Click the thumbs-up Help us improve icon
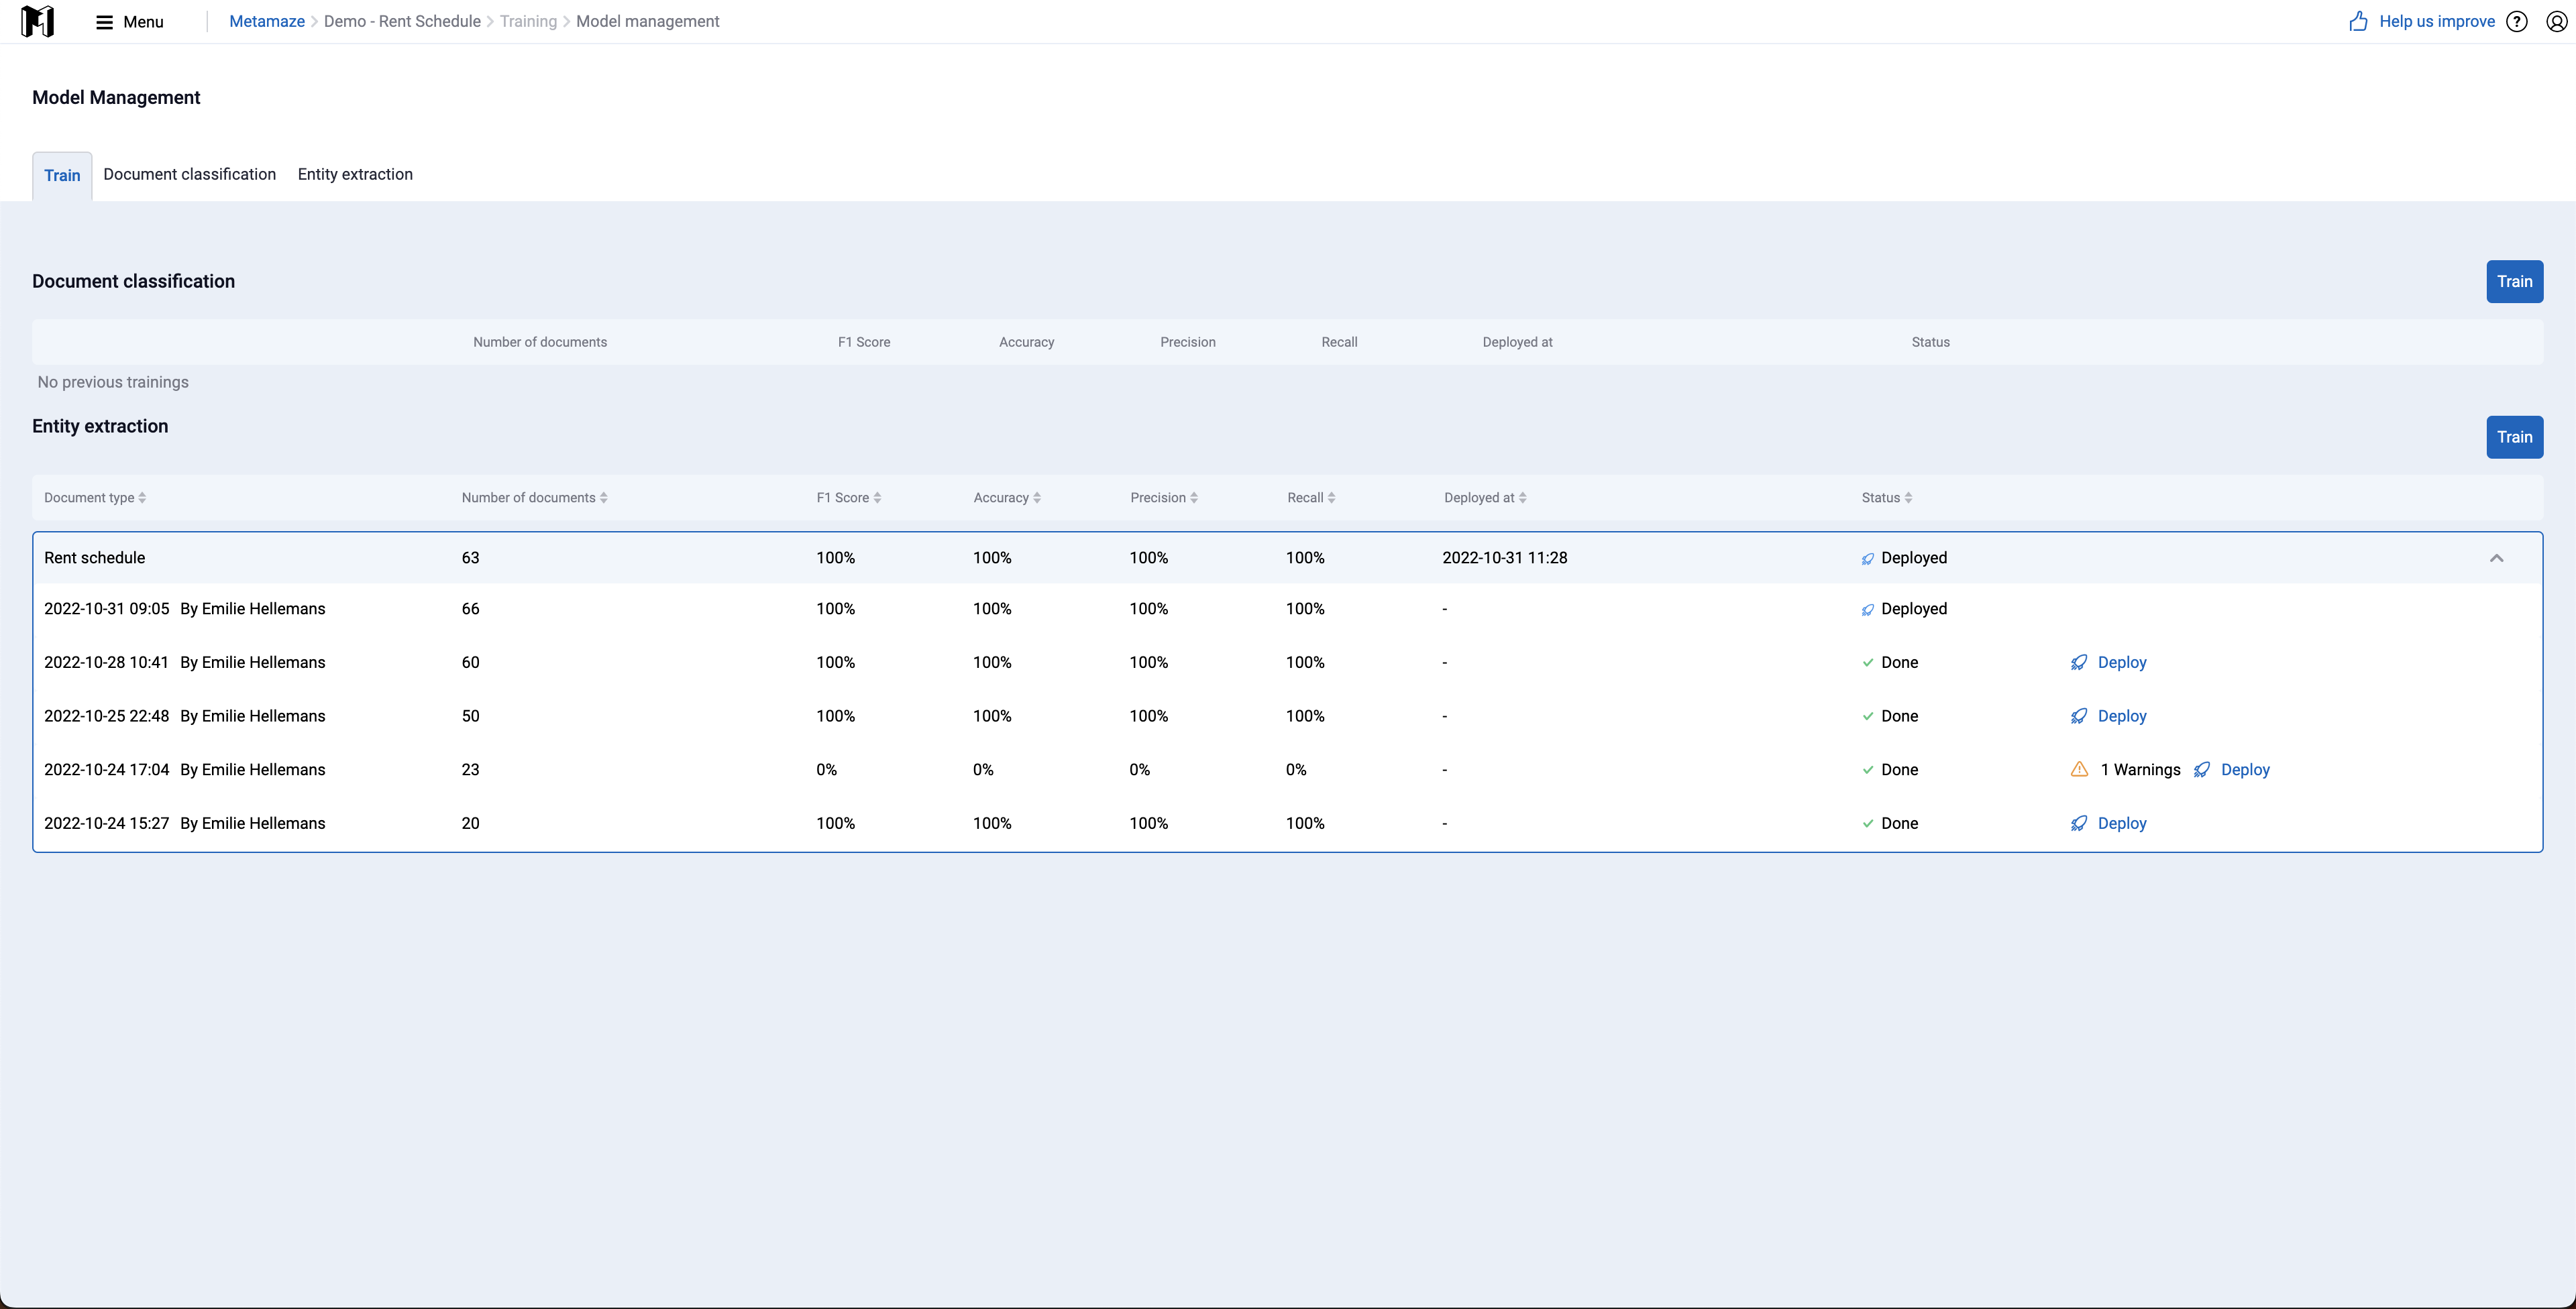This screenshot has height=1309, width=2576. 2358,21
